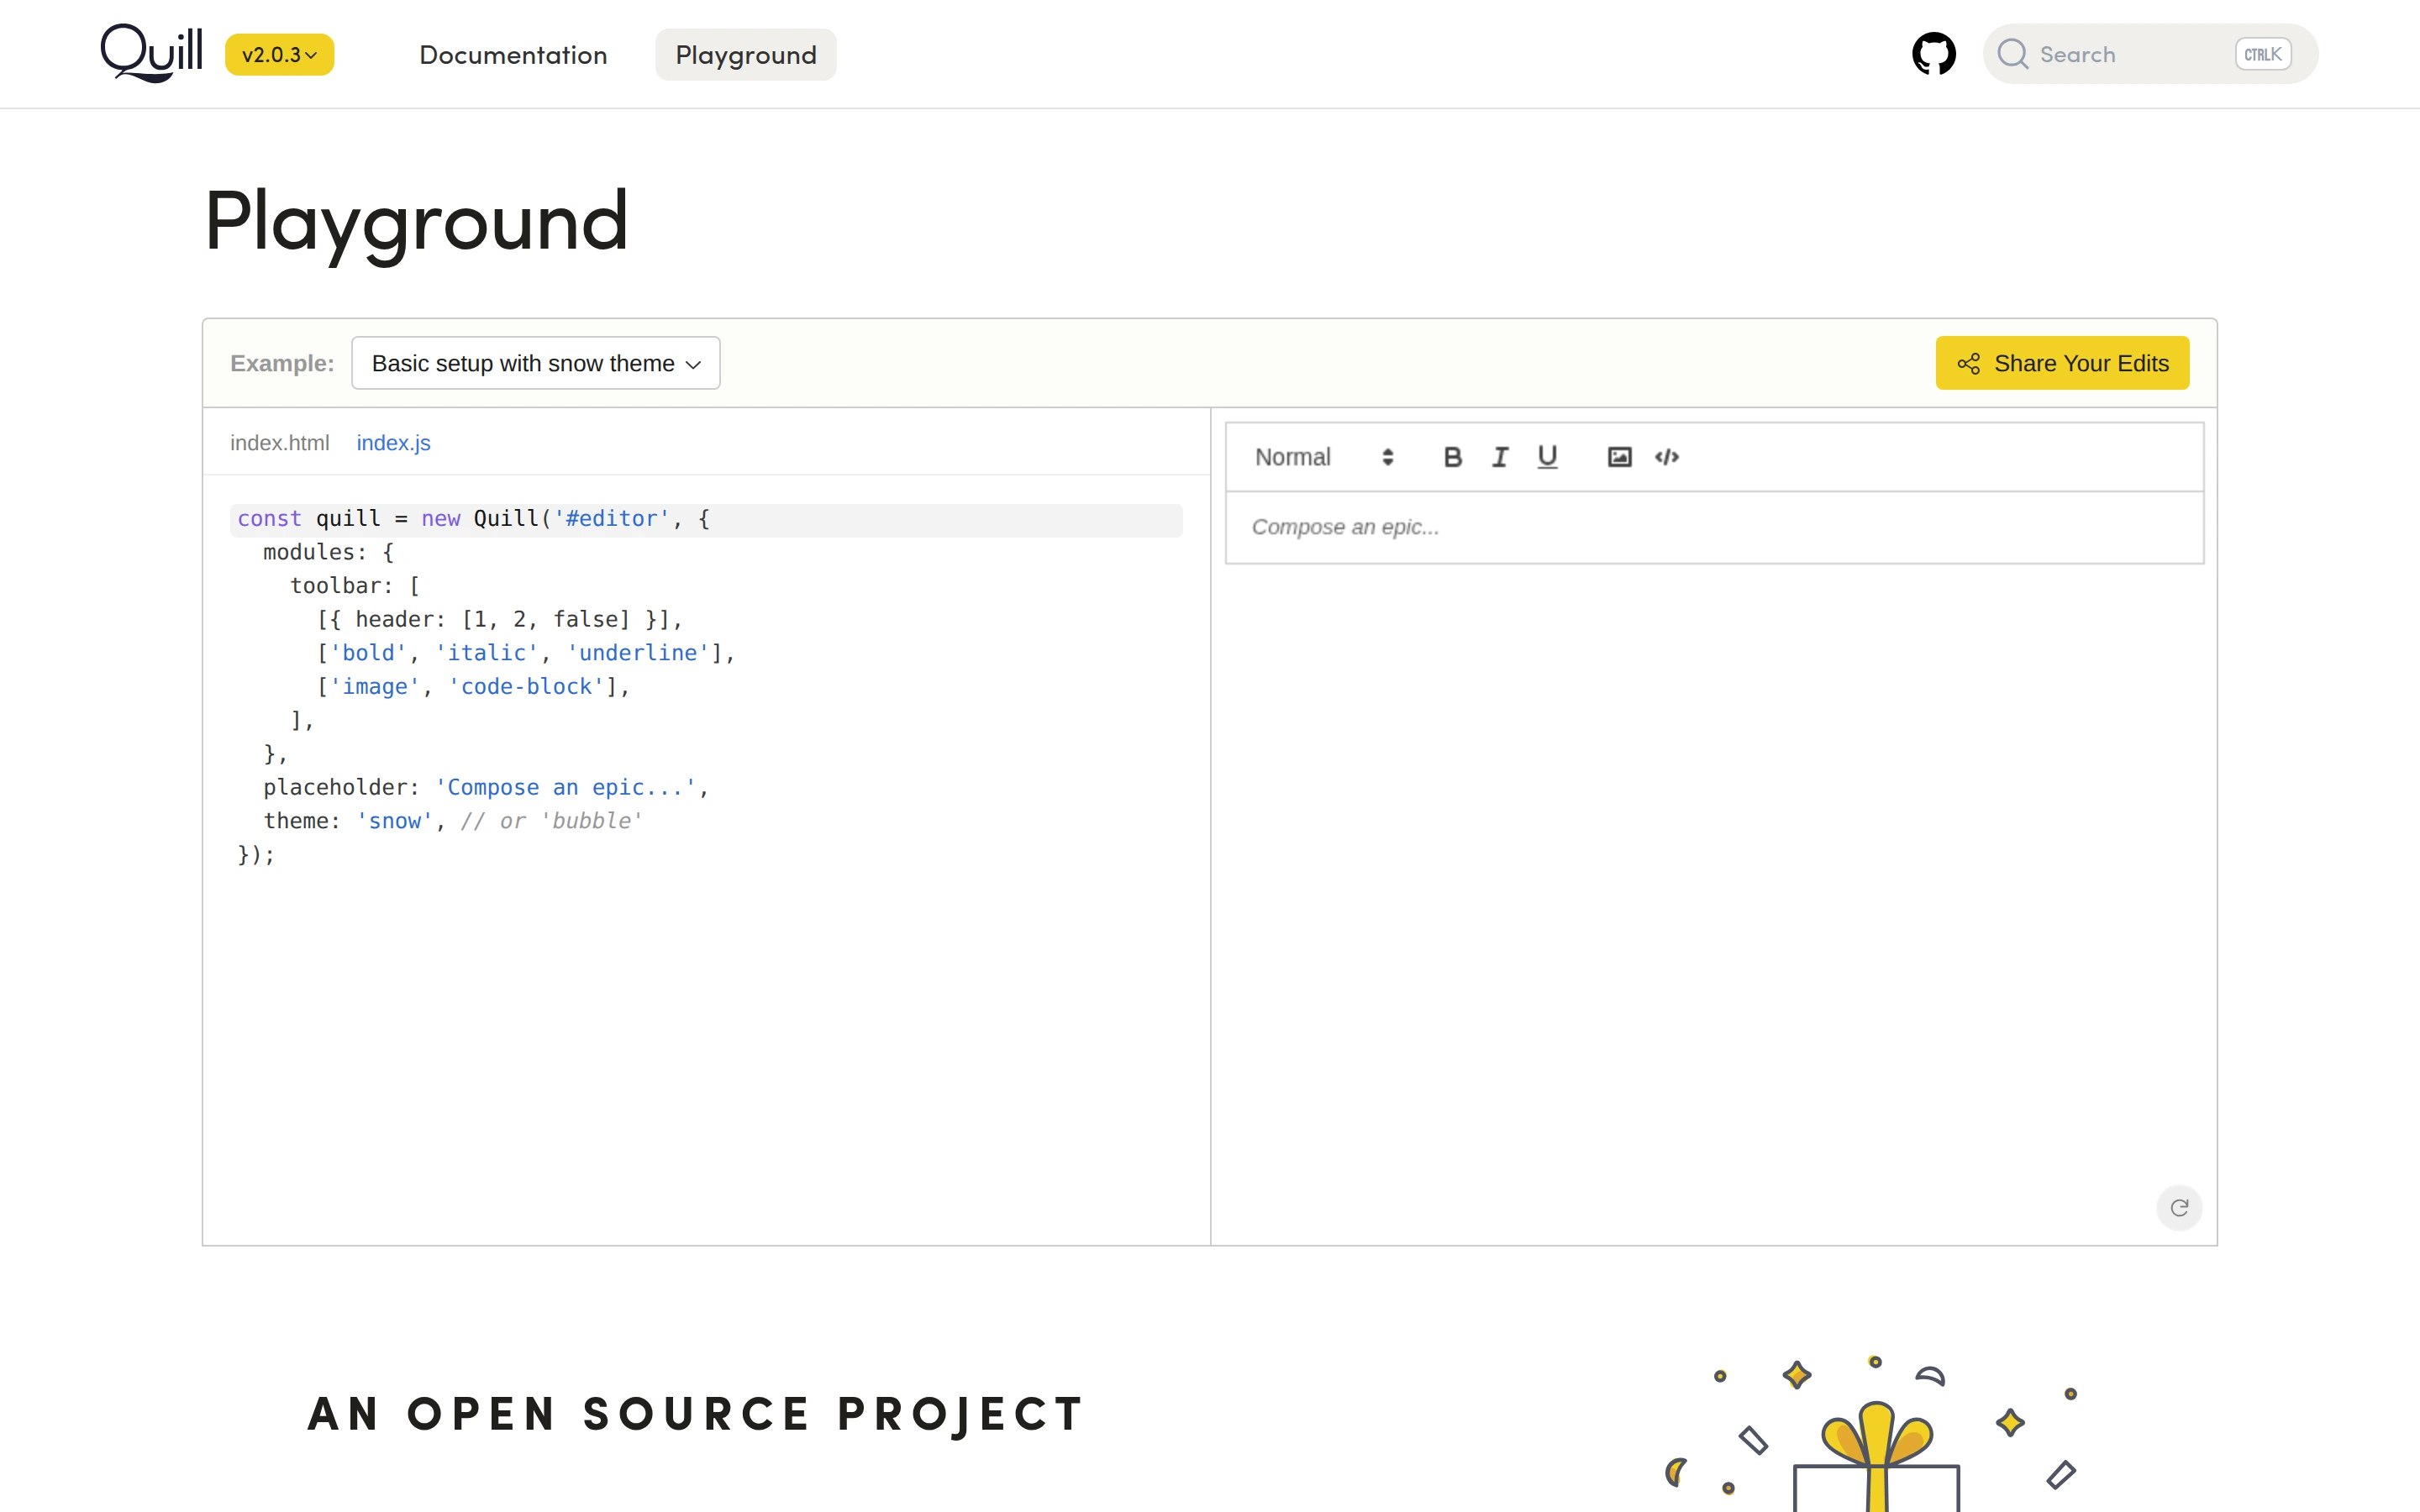2420x1512 pixels.
Task: Select the Playground nav item
Action: pos(746,55)
